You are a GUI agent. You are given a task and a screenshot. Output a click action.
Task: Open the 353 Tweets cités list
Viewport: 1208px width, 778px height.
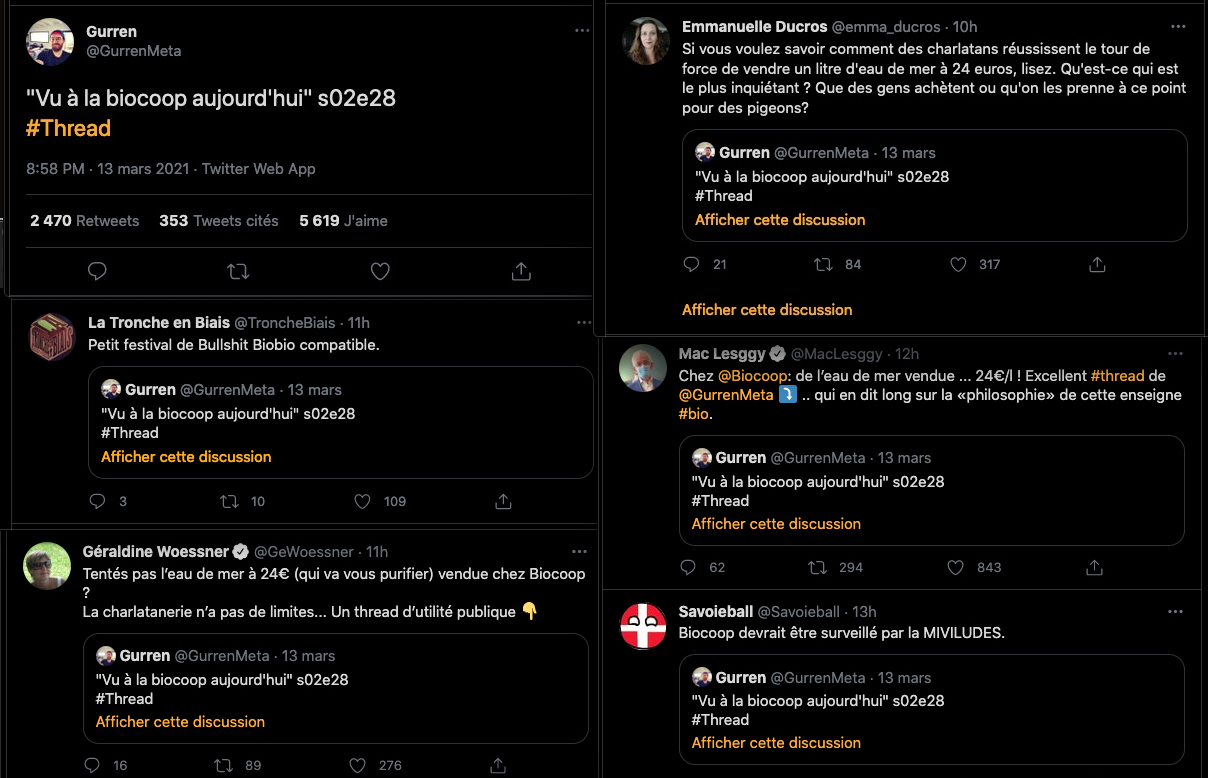(x=218, y=221)
